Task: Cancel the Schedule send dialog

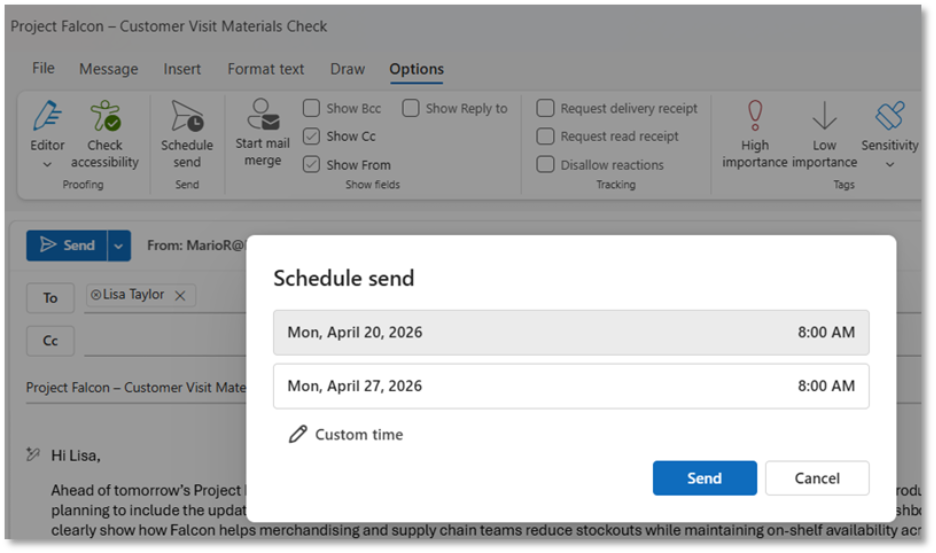Action: (817, 478)
